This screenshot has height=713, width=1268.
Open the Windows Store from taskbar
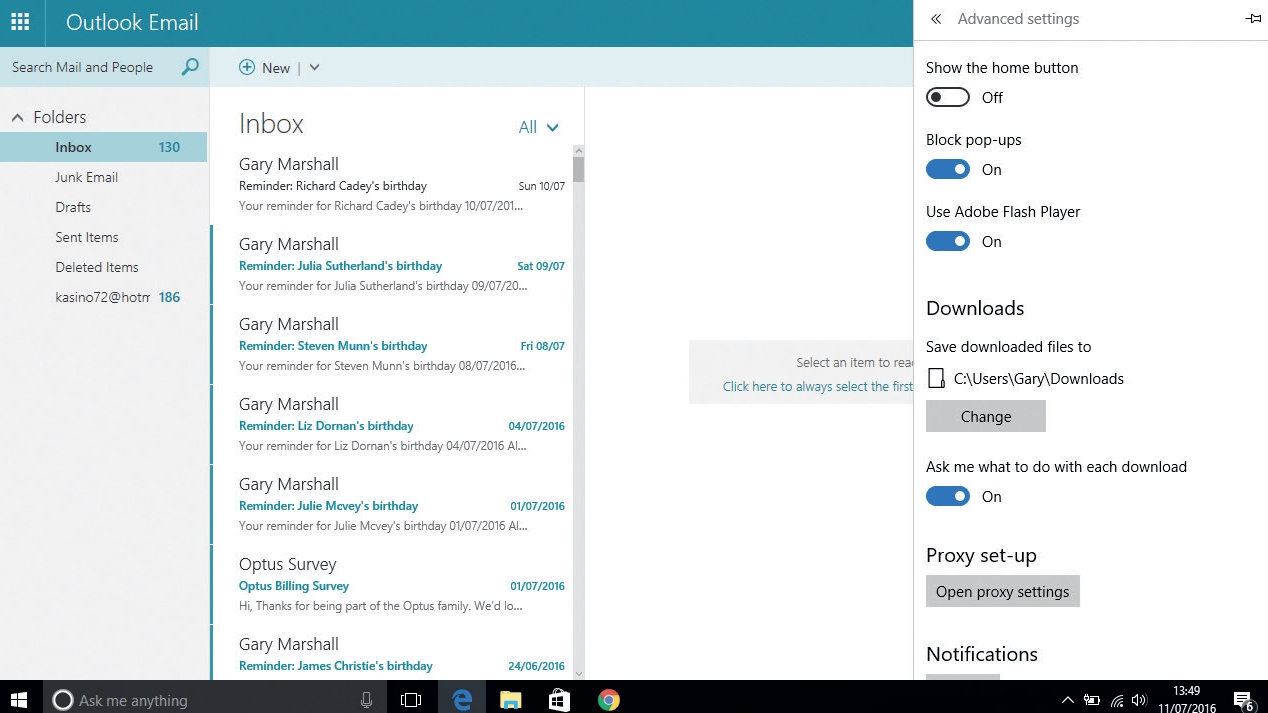click(559, 700)
